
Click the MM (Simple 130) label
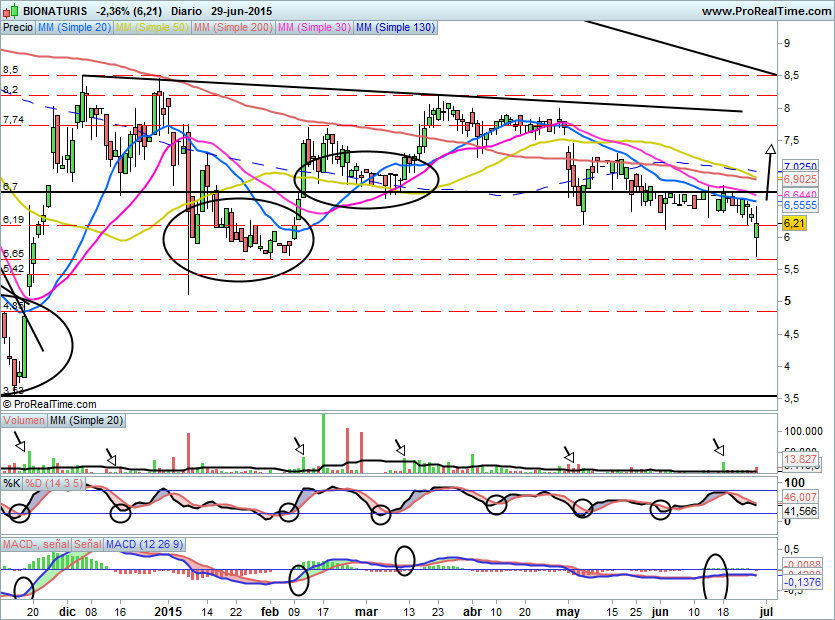(395, 28)
